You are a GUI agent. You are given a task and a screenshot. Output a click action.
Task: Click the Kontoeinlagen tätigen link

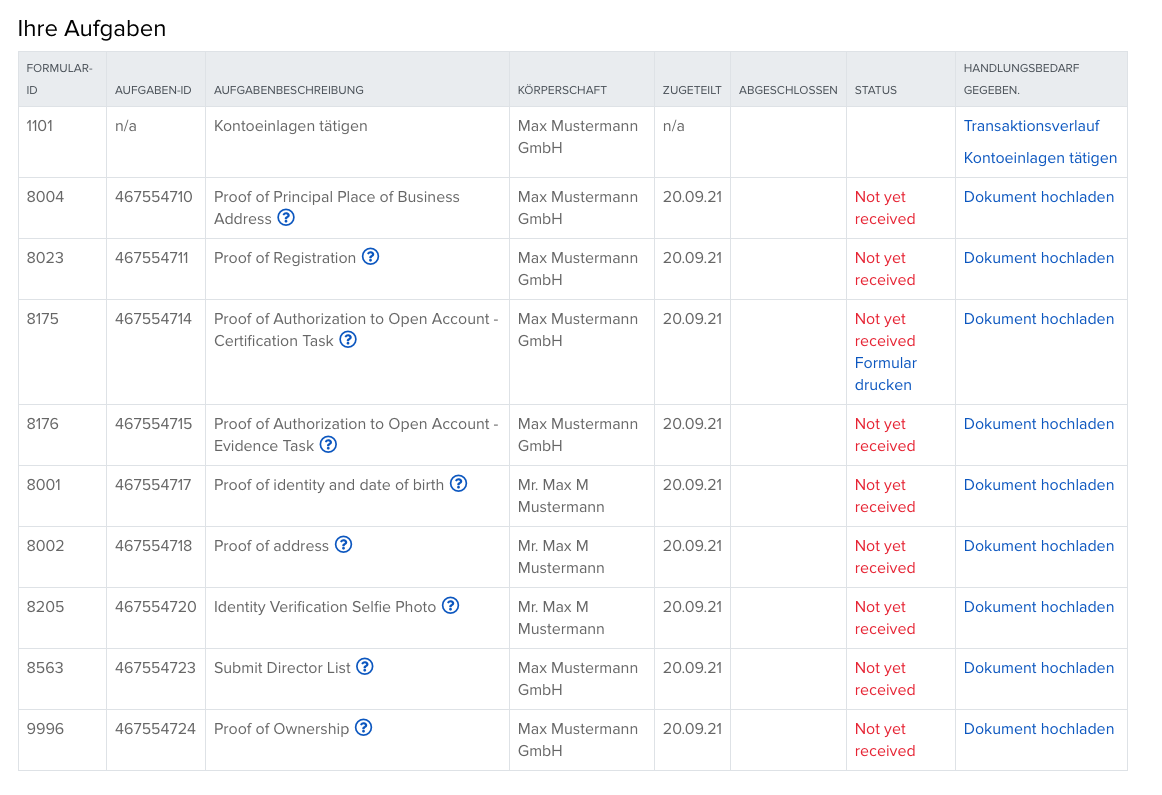(x=1040, y=158)
